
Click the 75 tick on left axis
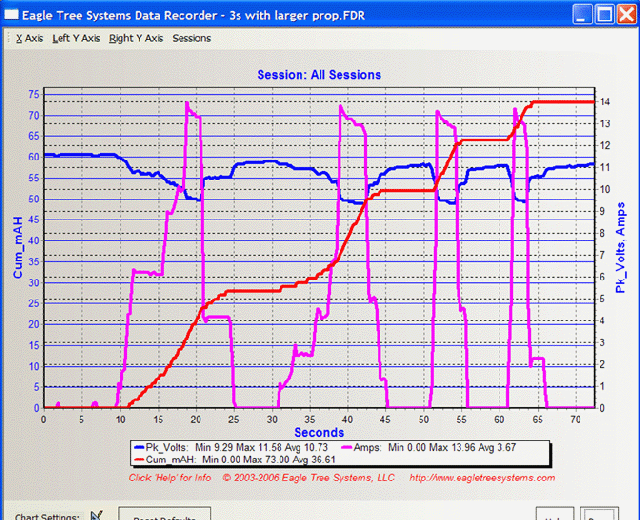pos(34,94)
